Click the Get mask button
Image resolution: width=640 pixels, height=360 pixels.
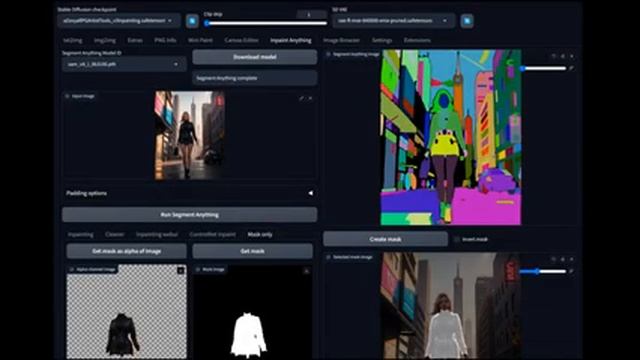253,251
